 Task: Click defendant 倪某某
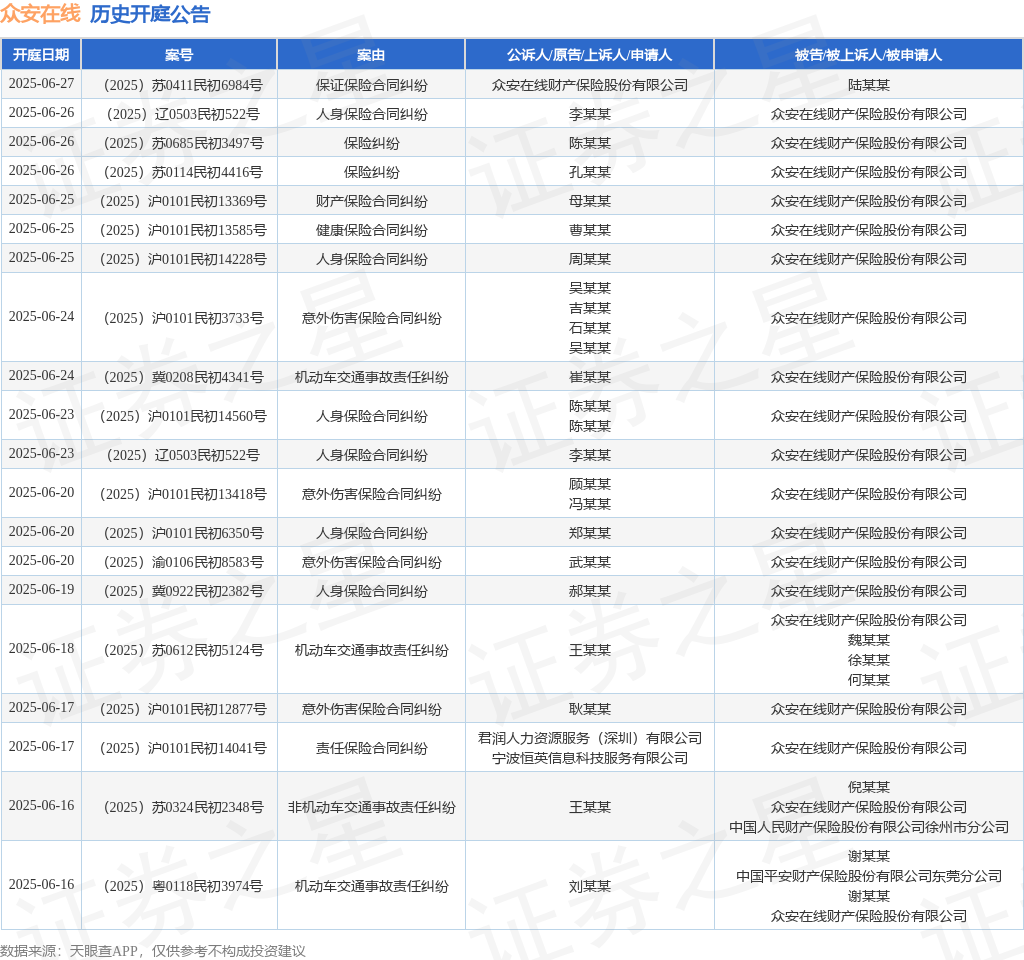[869, 787]
